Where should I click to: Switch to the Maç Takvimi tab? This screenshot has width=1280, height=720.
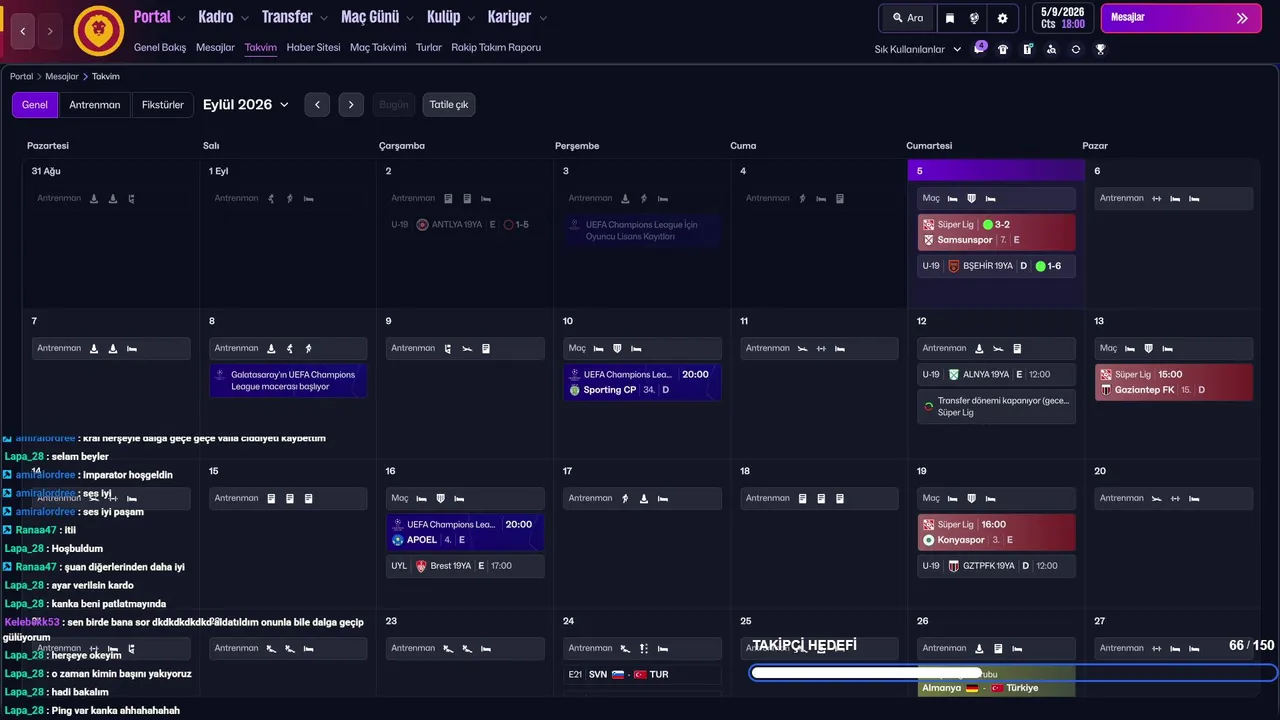[x=378, y=47]
